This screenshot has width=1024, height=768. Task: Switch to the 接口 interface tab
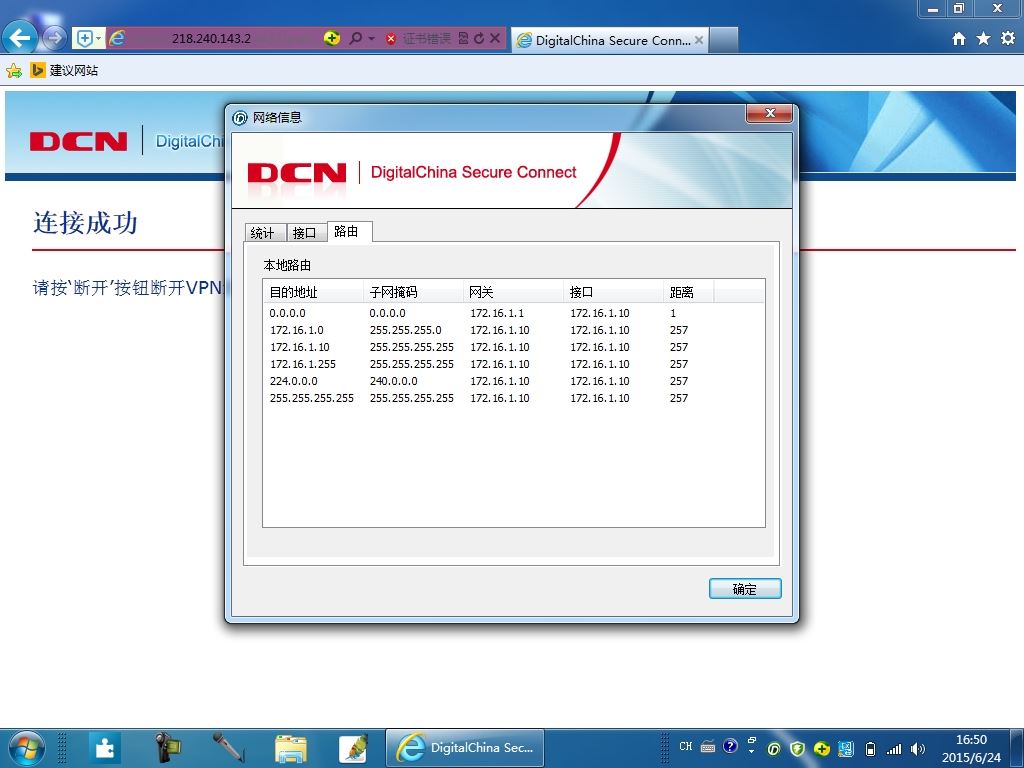pyautogui.click(x=304, y=232)
